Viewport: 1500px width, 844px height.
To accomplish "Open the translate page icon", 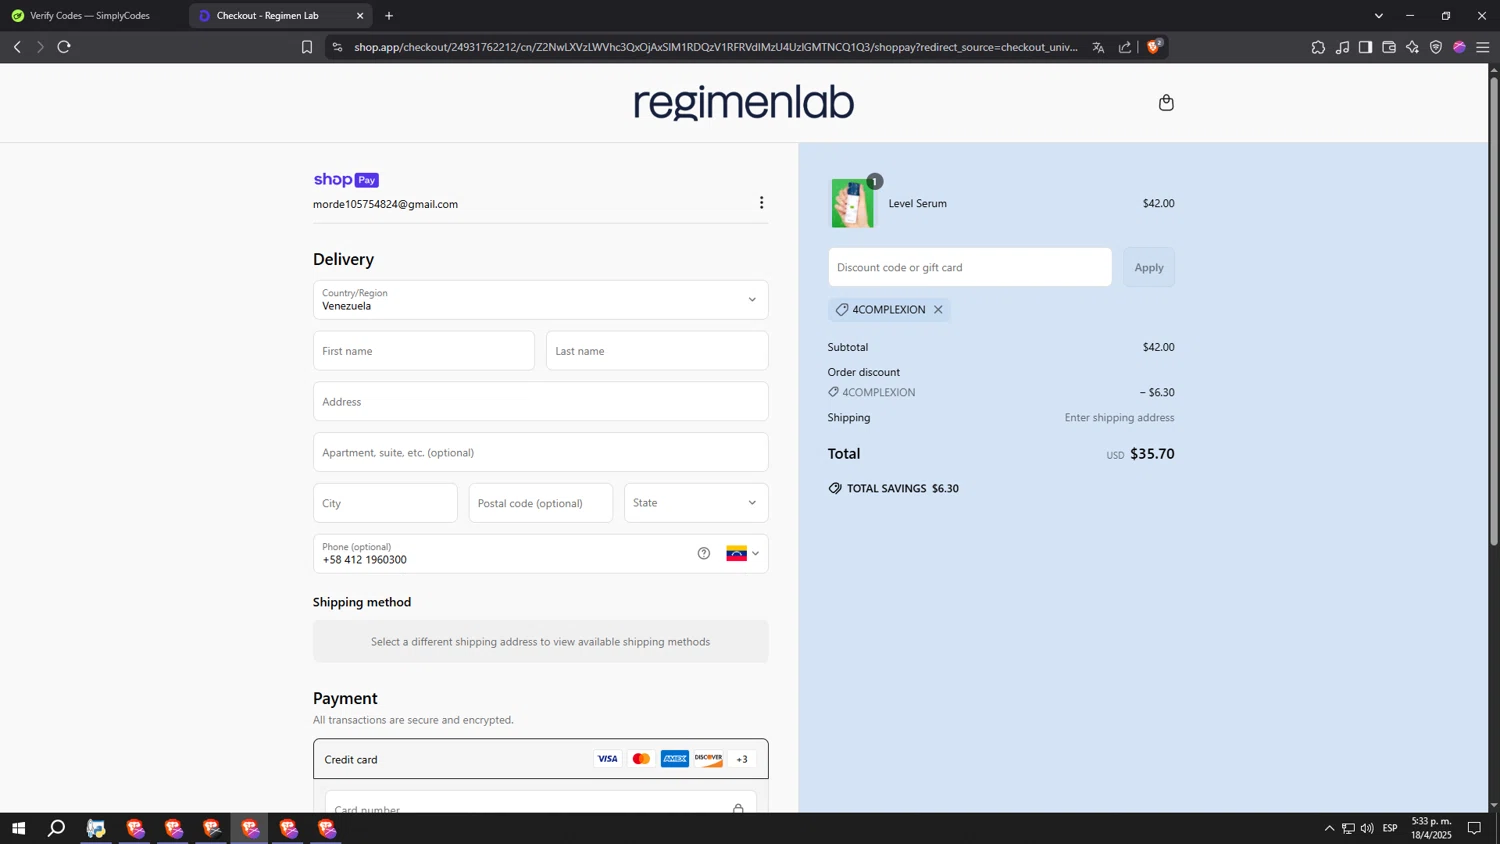I will (1098, 47).
